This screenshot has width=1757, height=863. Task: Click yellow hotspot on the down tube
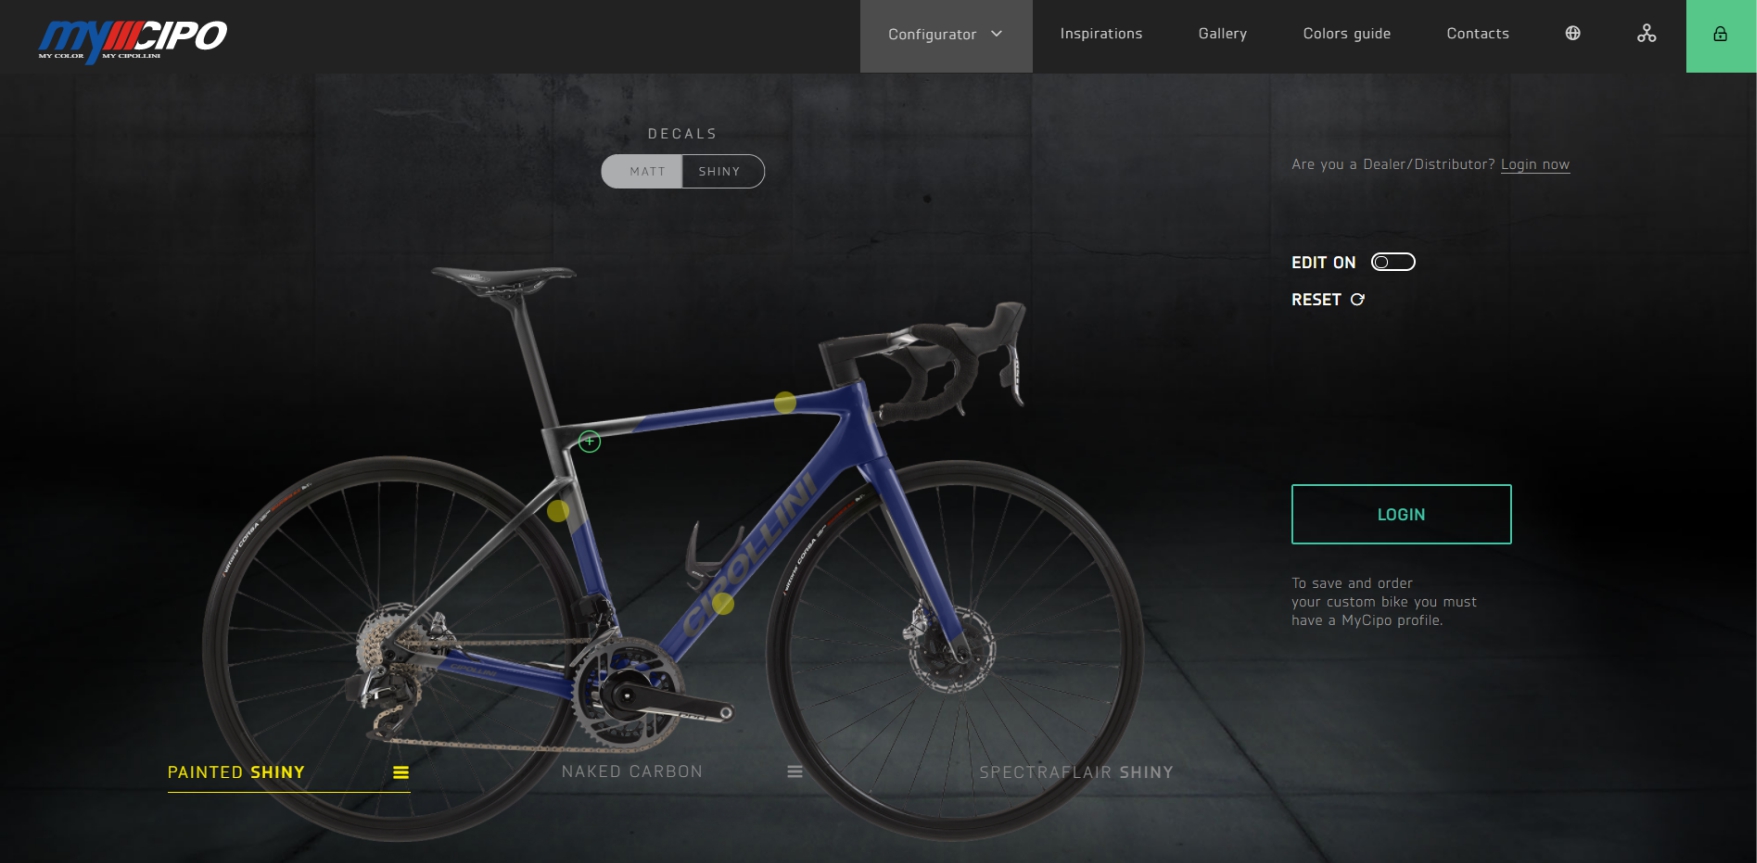[723, 603]
